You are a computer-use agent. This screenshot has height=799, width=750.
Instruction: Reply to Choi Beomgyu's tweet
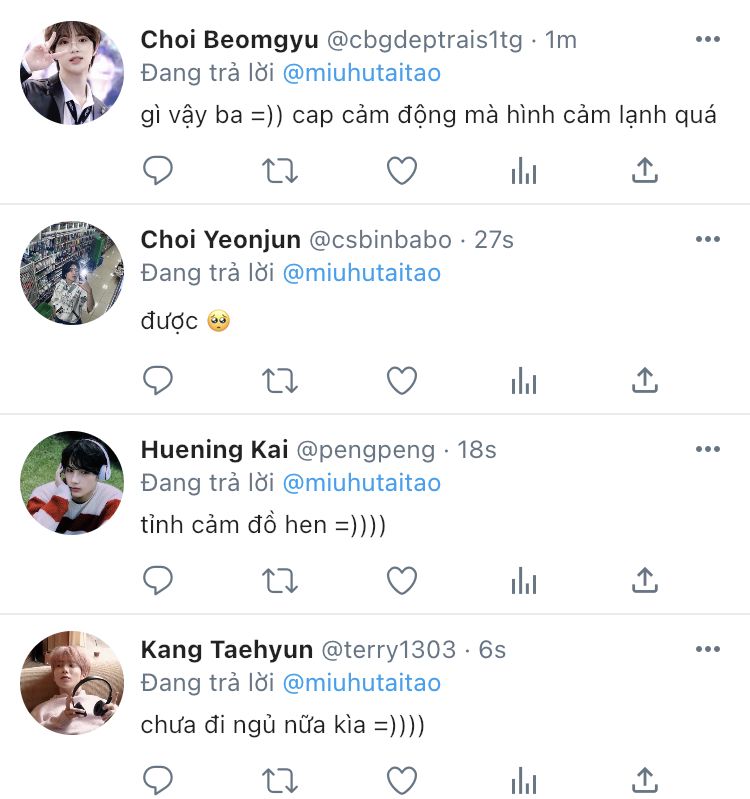point(158,171)
